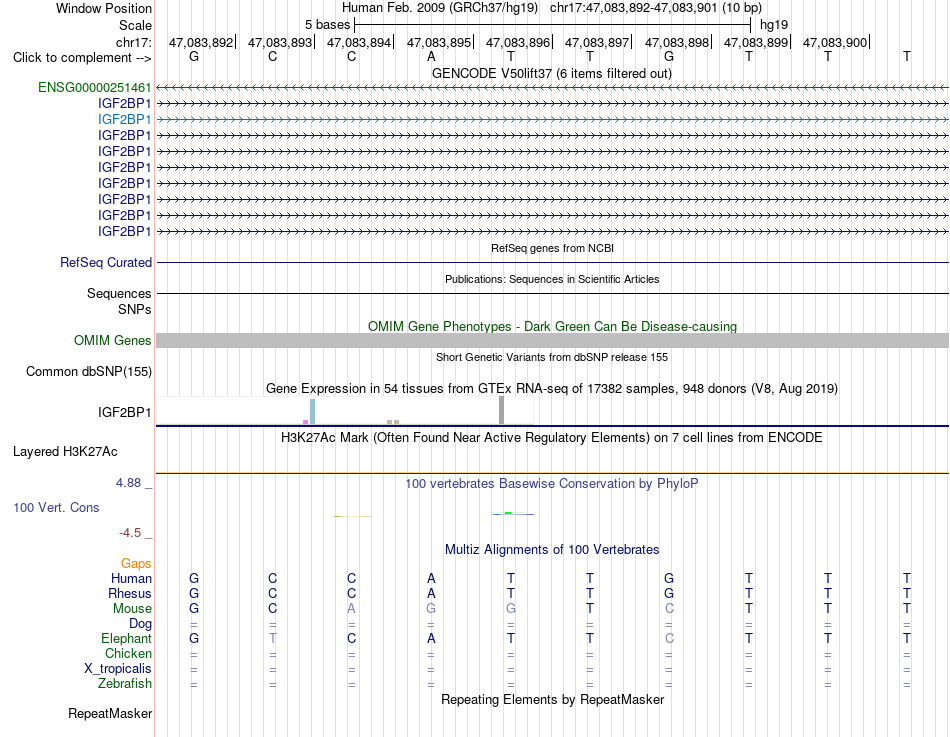Click the hg19 label beside the scale bar
Screen dimensions: 950x737
(774, 25)
